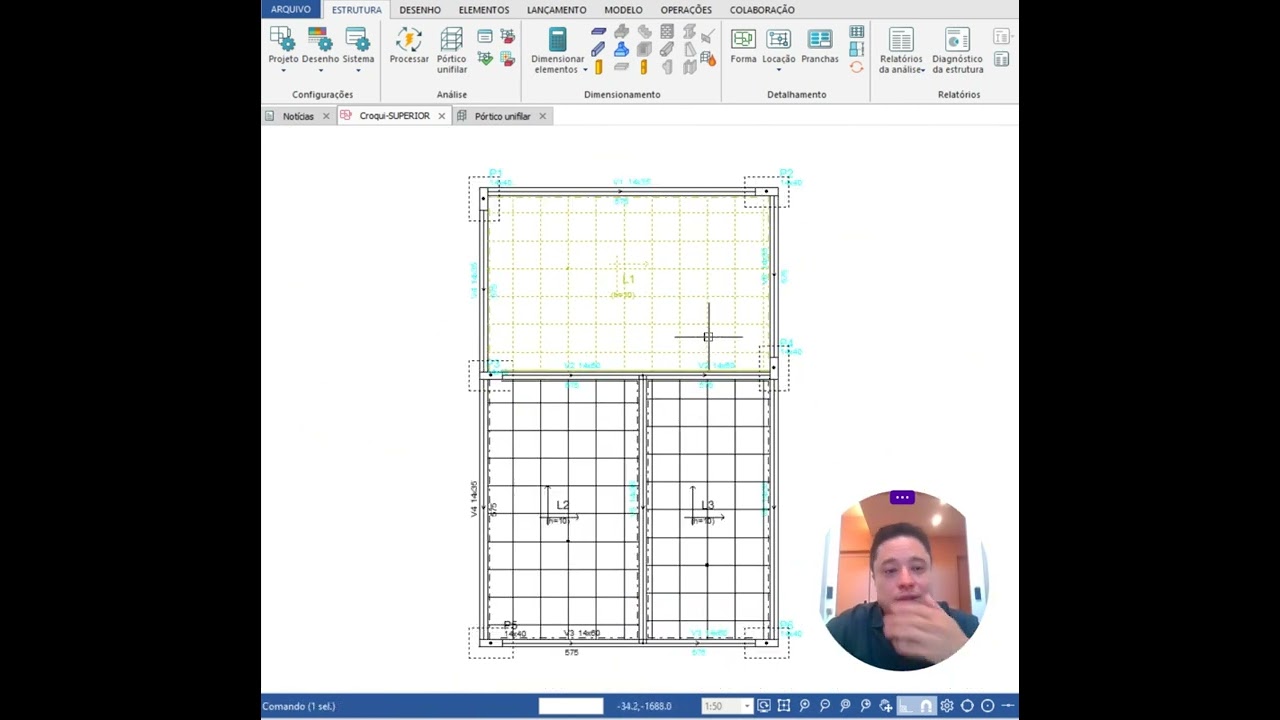Open Pórtico unifilar from the ribbon
The width and height of the screenshot is (1280, 720).
452,40
